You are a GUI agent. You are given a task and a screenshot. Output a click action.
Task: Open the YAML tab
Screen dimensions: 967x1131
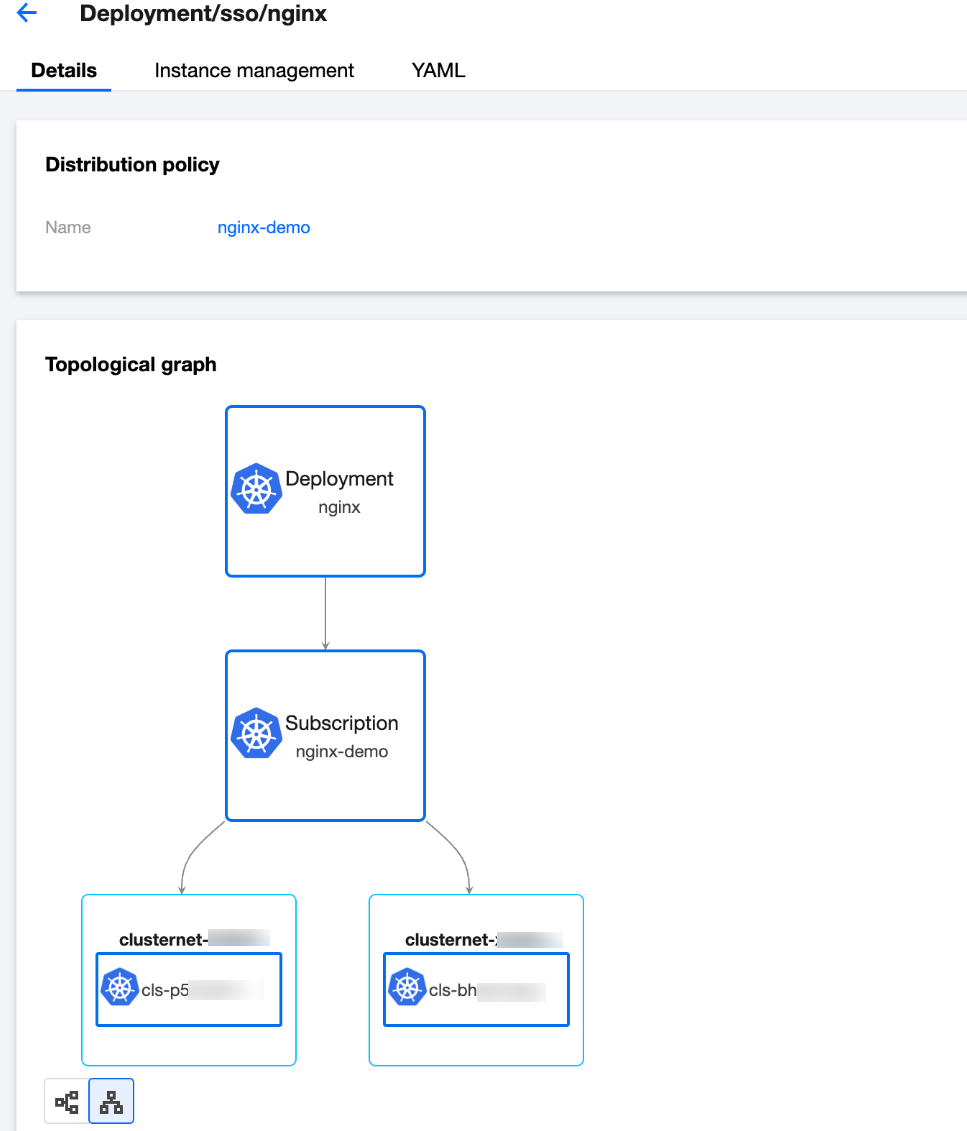(438, 71)
